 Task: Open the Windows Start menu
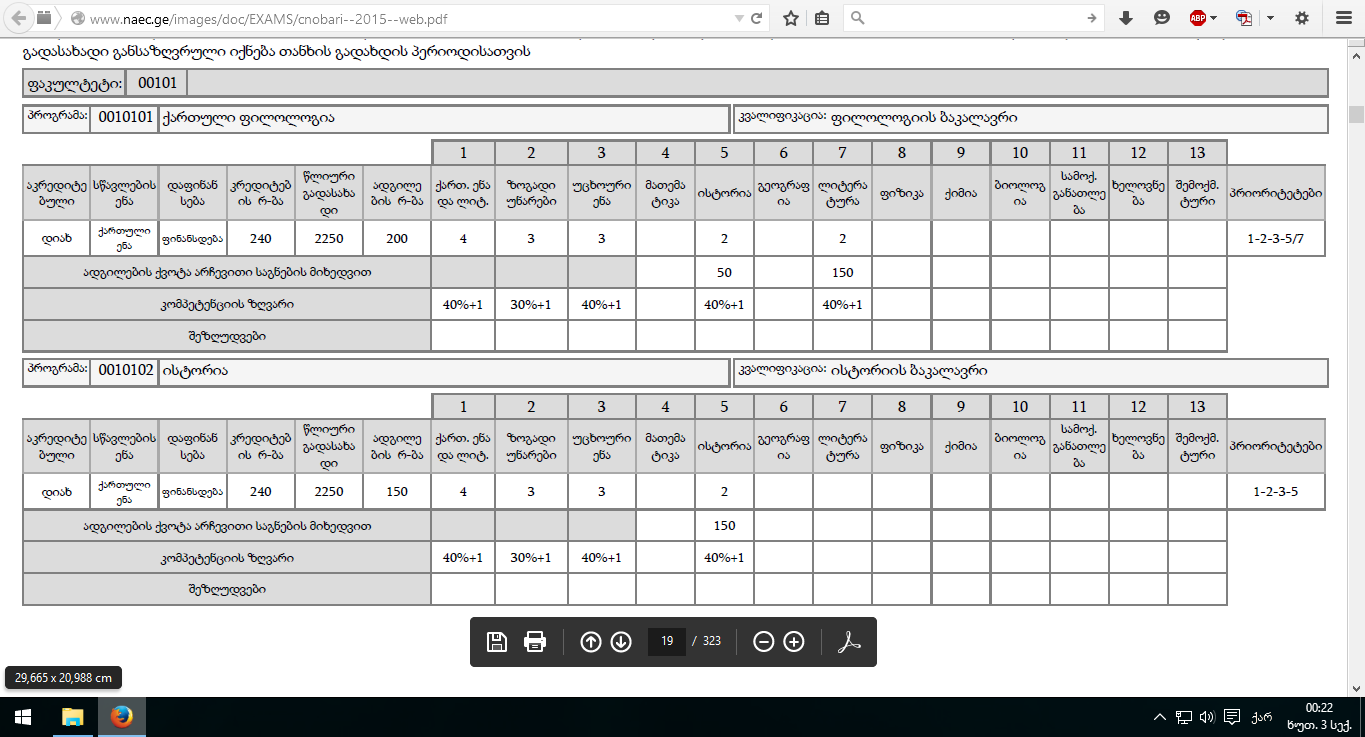point(24,717)
